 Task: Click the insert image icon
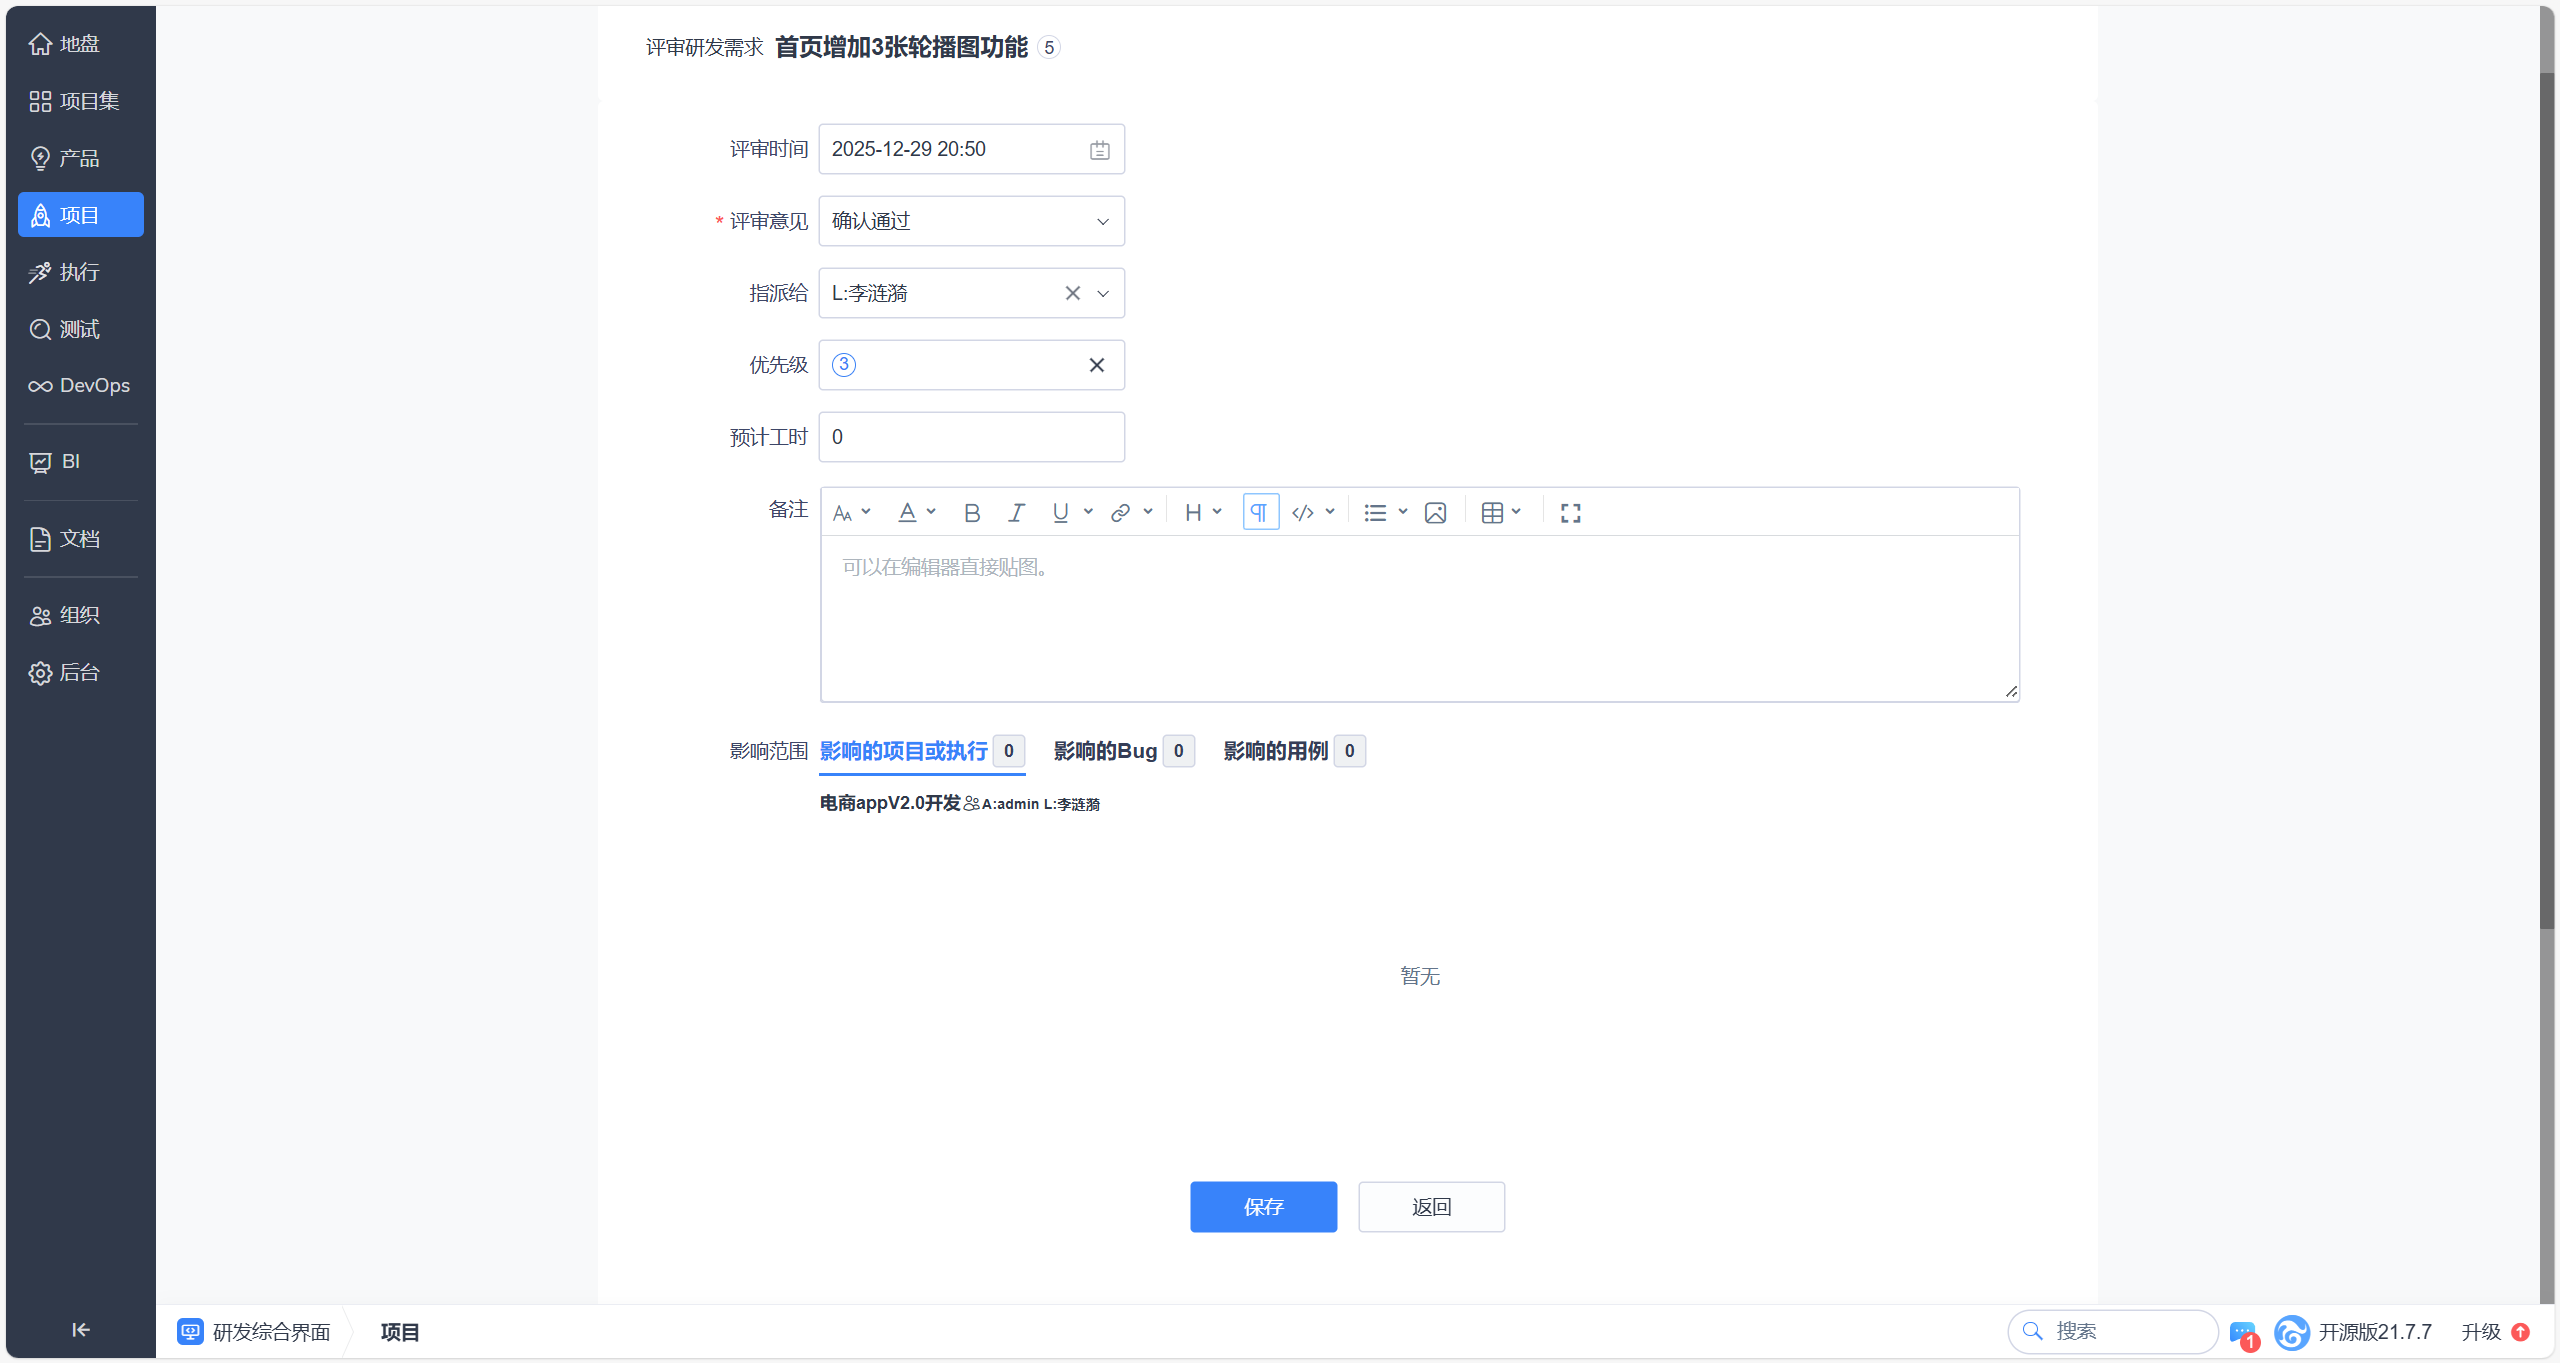1435,513
